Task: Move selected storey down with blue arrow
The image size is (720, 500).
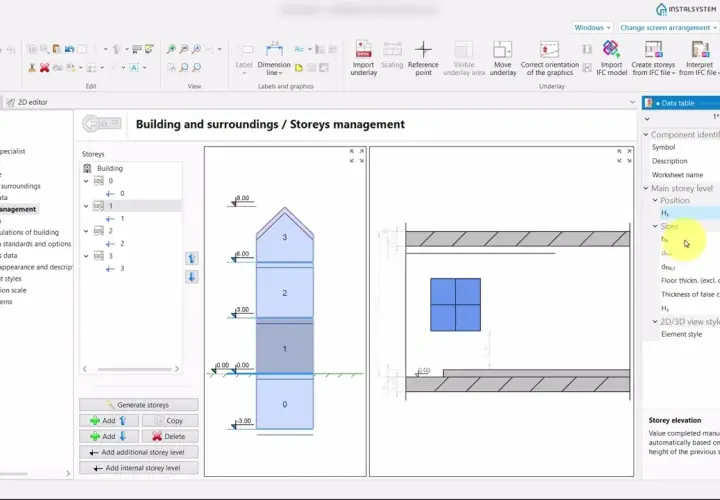Action: pos(192,277)
